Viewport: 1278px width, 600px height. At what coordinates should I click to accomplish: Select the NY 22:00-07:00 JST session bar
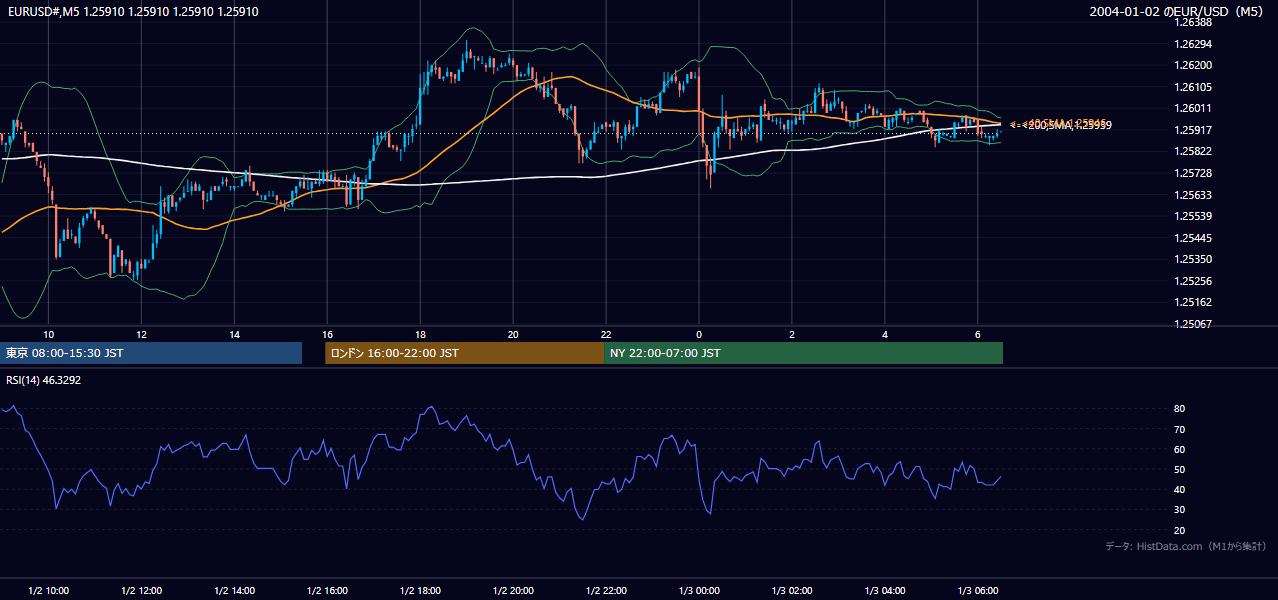803,353
